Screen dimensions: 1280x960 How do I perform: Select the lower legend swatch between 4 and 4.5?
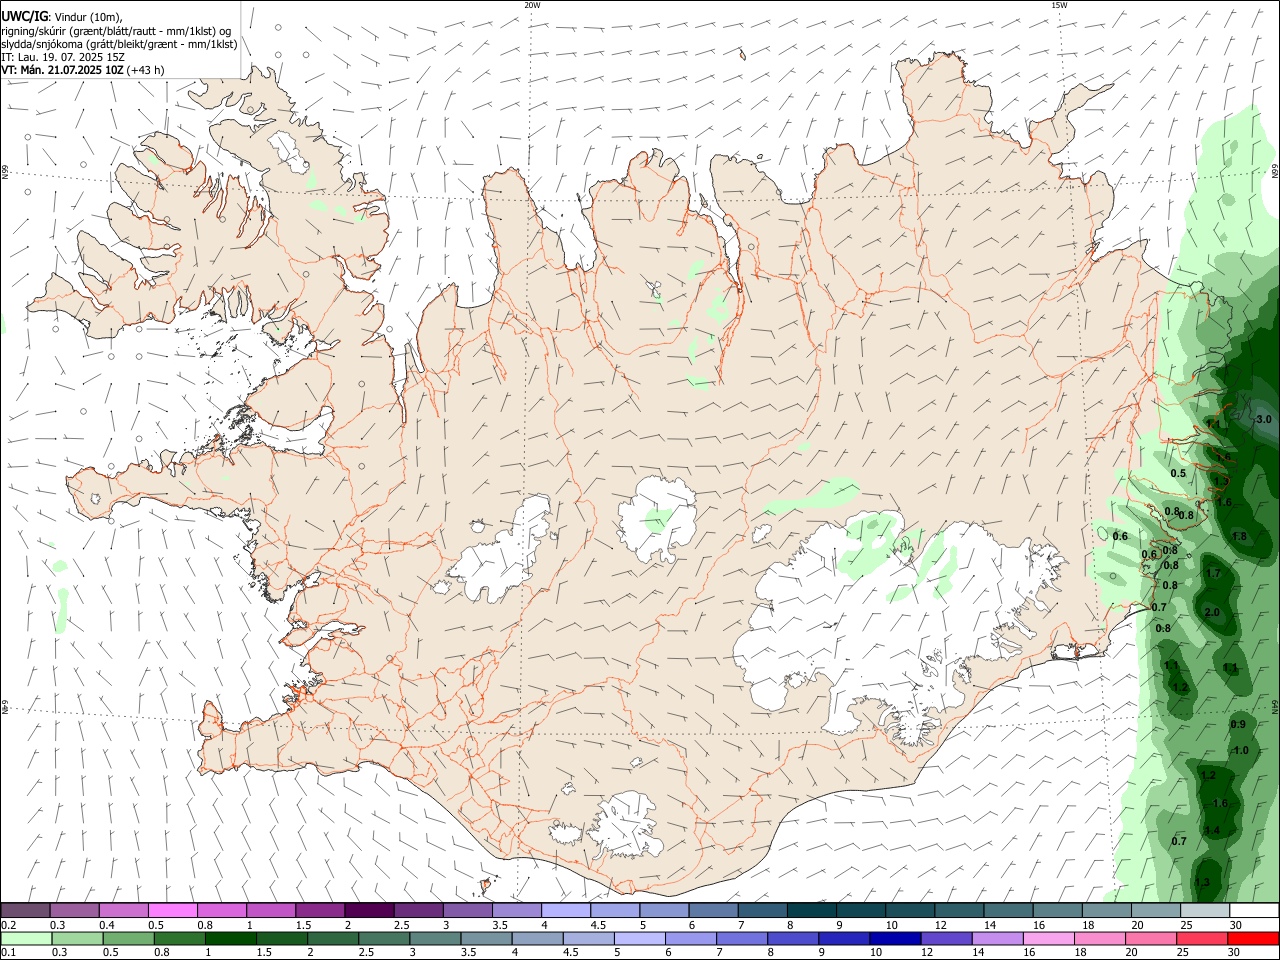(x=538, y=938)
